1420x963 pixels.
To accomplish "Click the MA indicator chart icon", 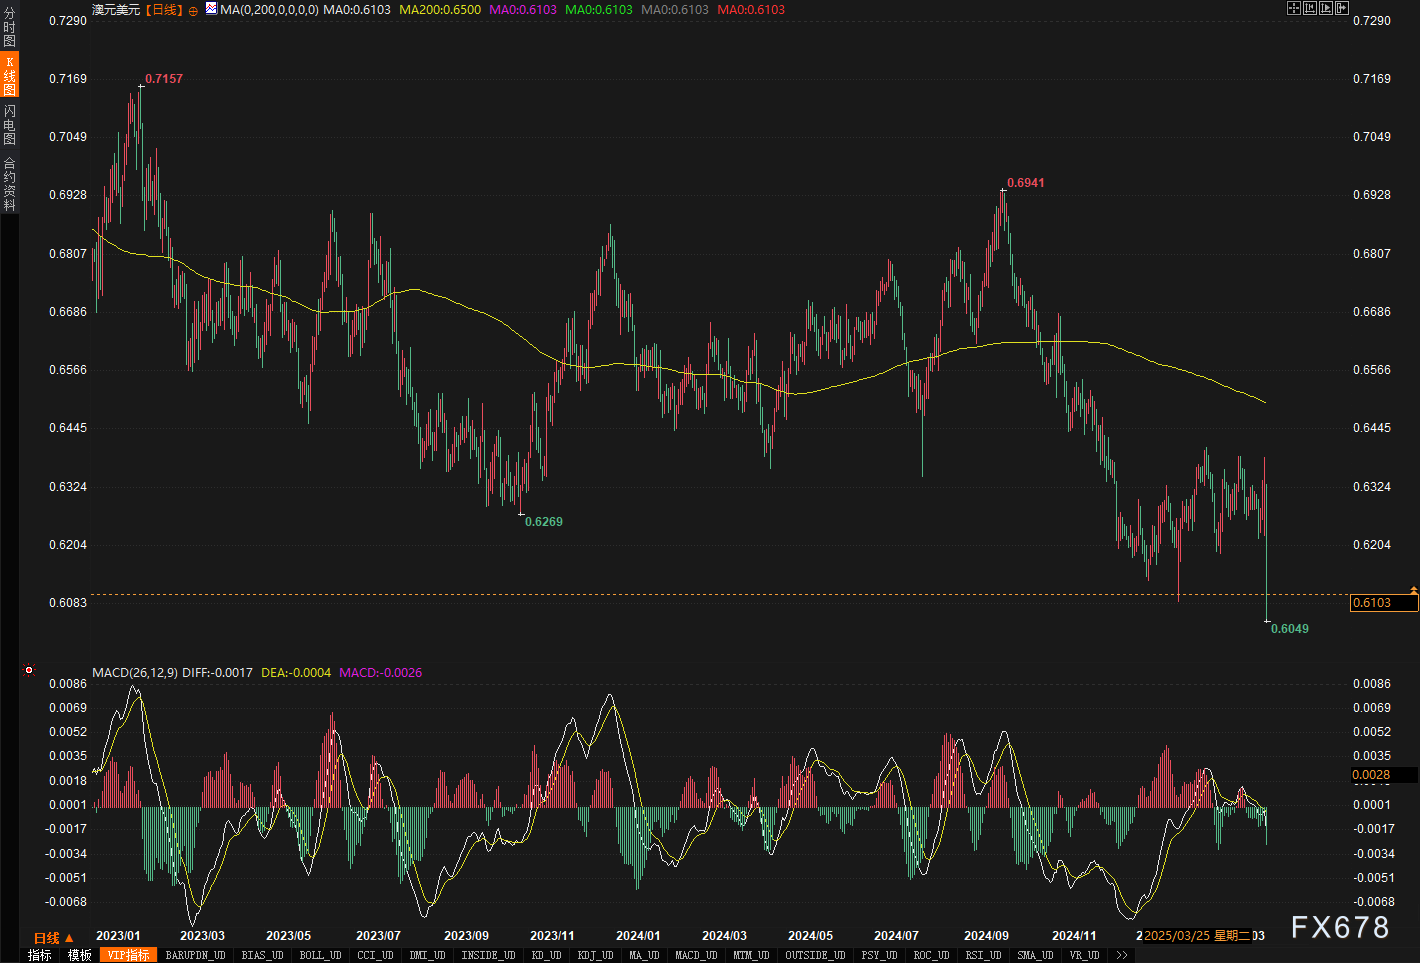I will (211, 9).
